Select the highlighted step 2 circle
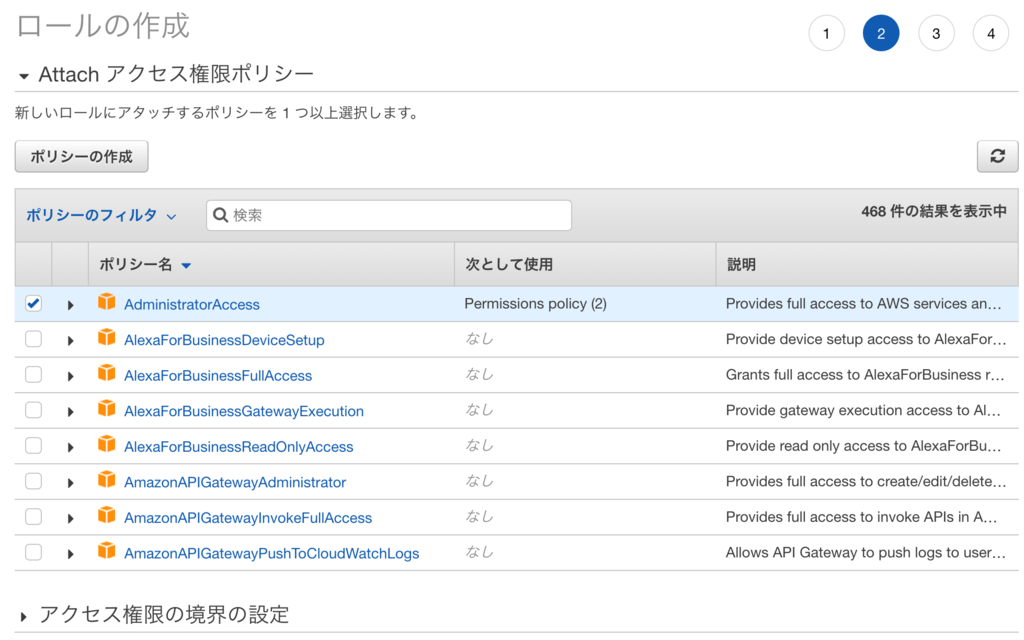The height and width of the screenshot is (640, 1024). pyautogui.click(x=881, y=33)
